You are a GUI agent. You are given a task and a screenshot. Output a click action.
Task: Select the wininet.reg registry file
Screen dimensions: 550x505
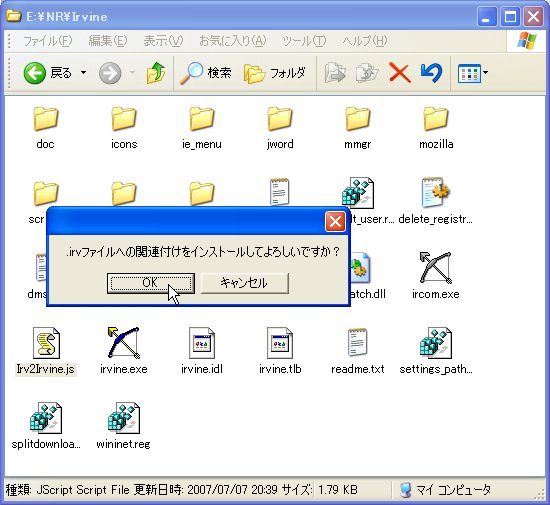[x=123, y=426]
